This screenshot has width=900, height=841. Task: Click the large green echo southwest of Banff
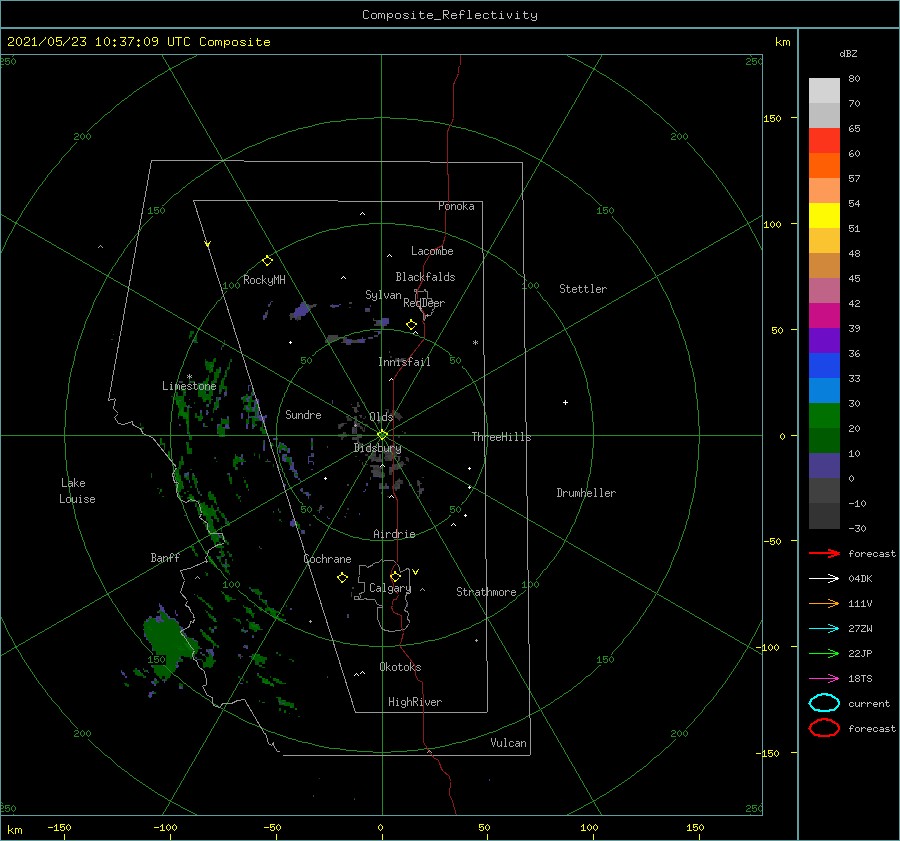(168, 641)
